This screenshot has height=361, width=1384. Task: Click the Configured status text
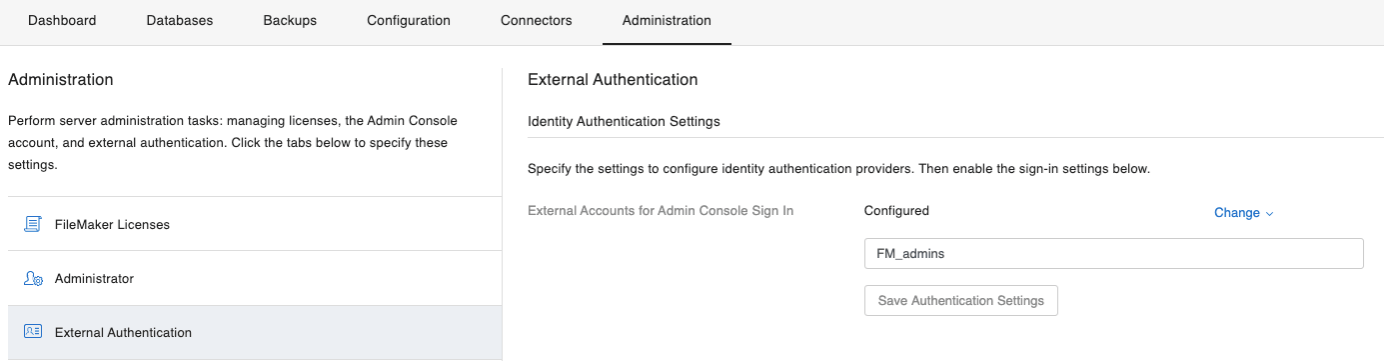897,211
